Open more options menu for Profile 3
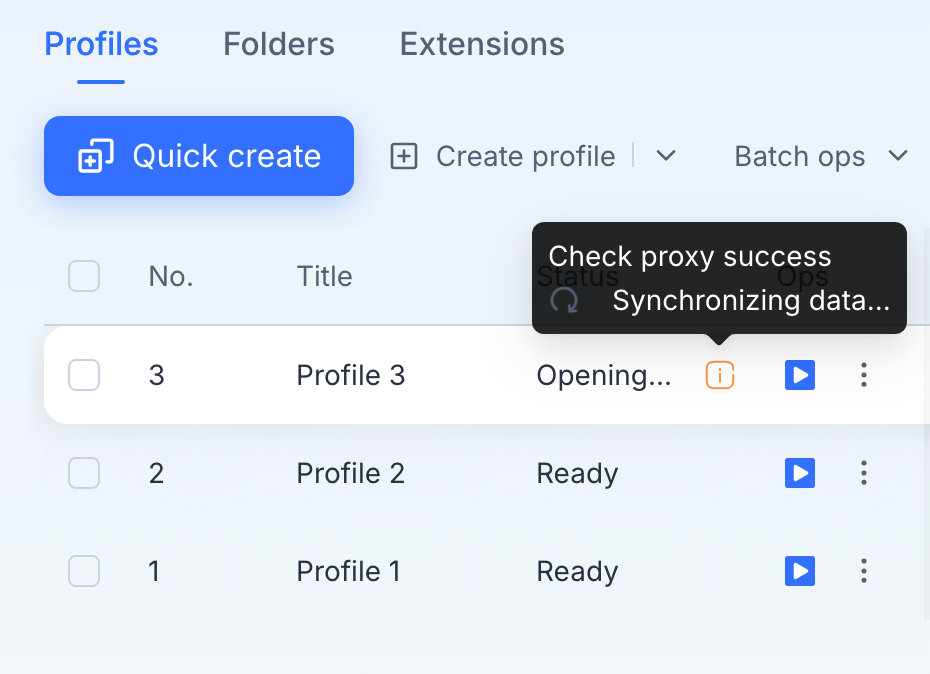Screen dimensions: 930x674 864,375
